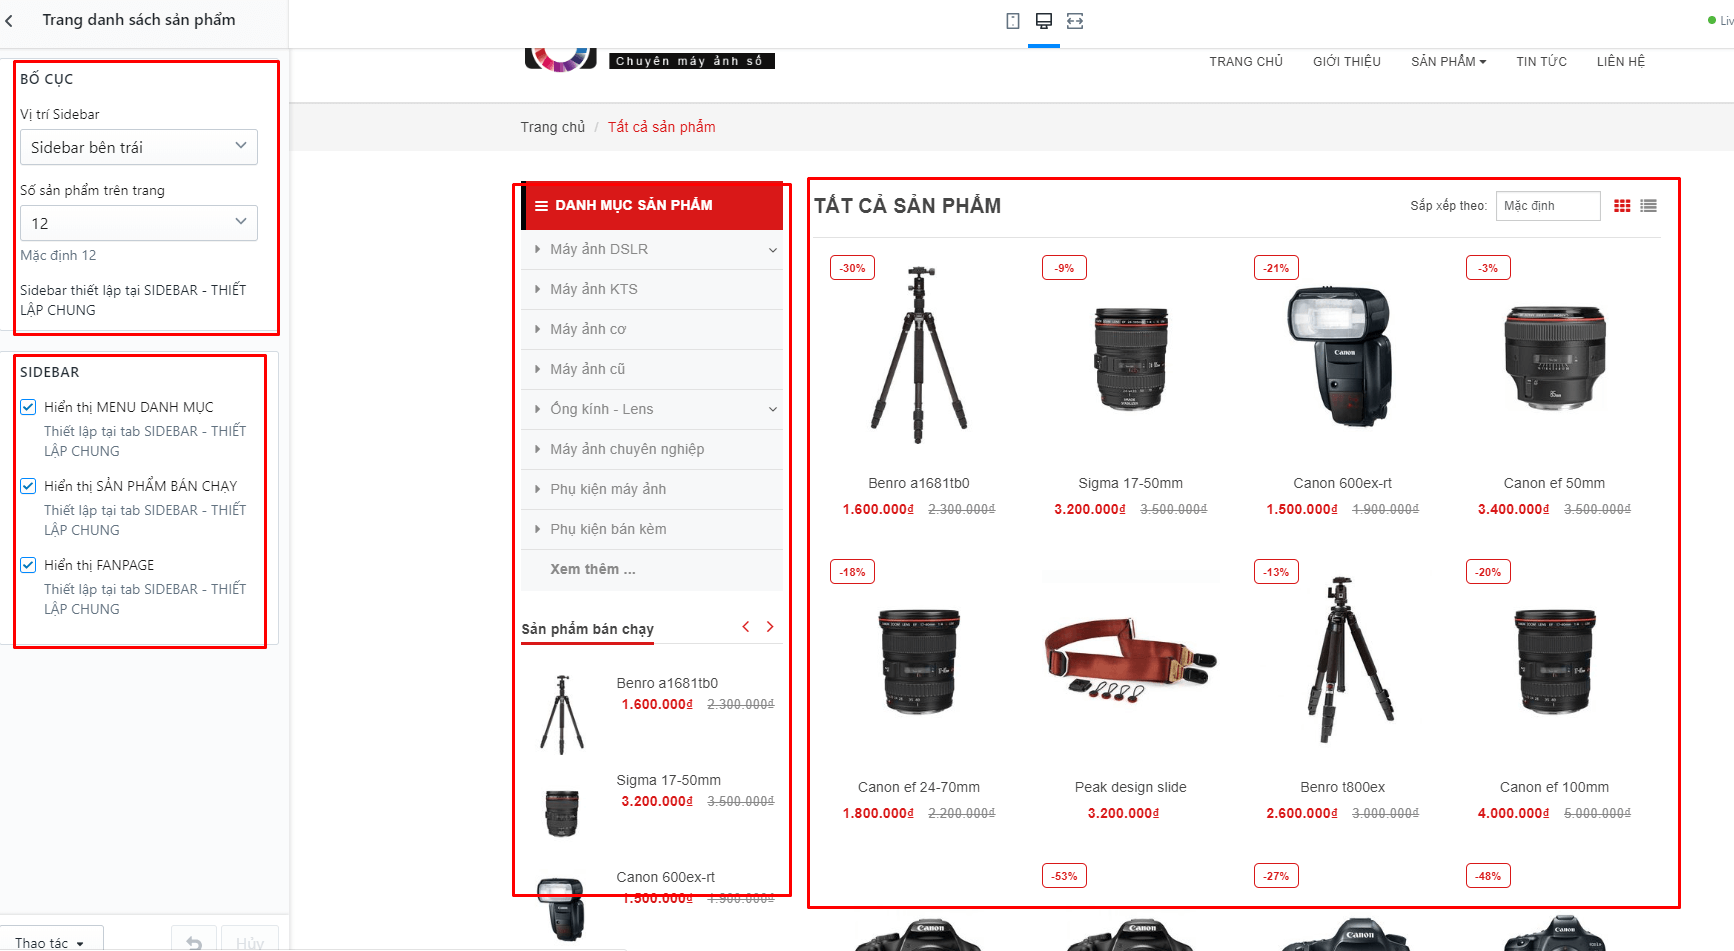The image size is (1734, 951).
Task: Click the -53% discount badge
Action: [x=1065, y=876]
